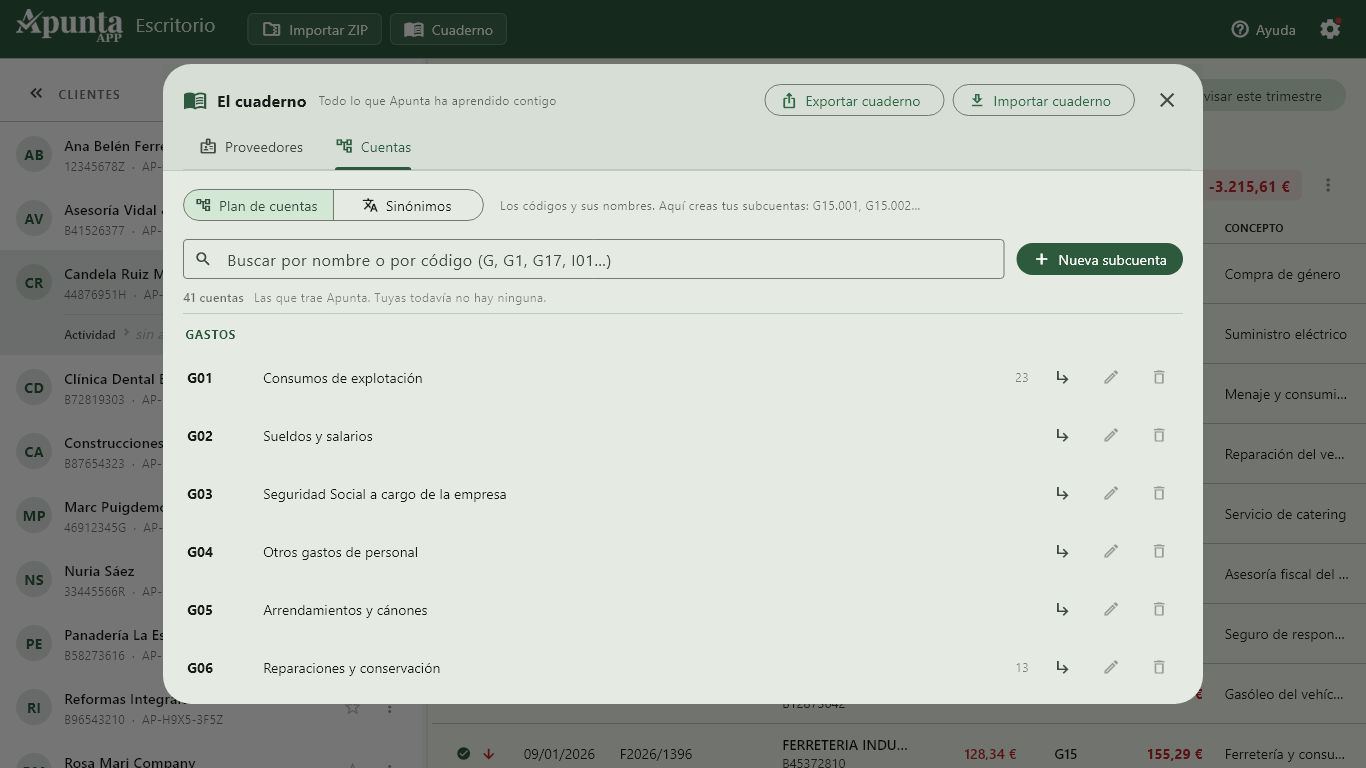
Task: Click the 23 count on row G01
Action: tap(1021, 378)
